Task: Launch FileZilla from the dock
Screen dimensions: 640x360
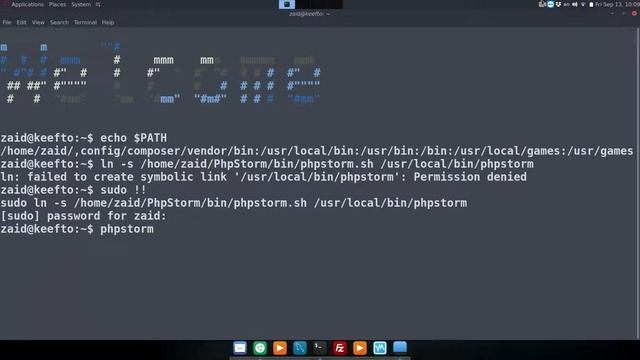Action: [340, 348]
